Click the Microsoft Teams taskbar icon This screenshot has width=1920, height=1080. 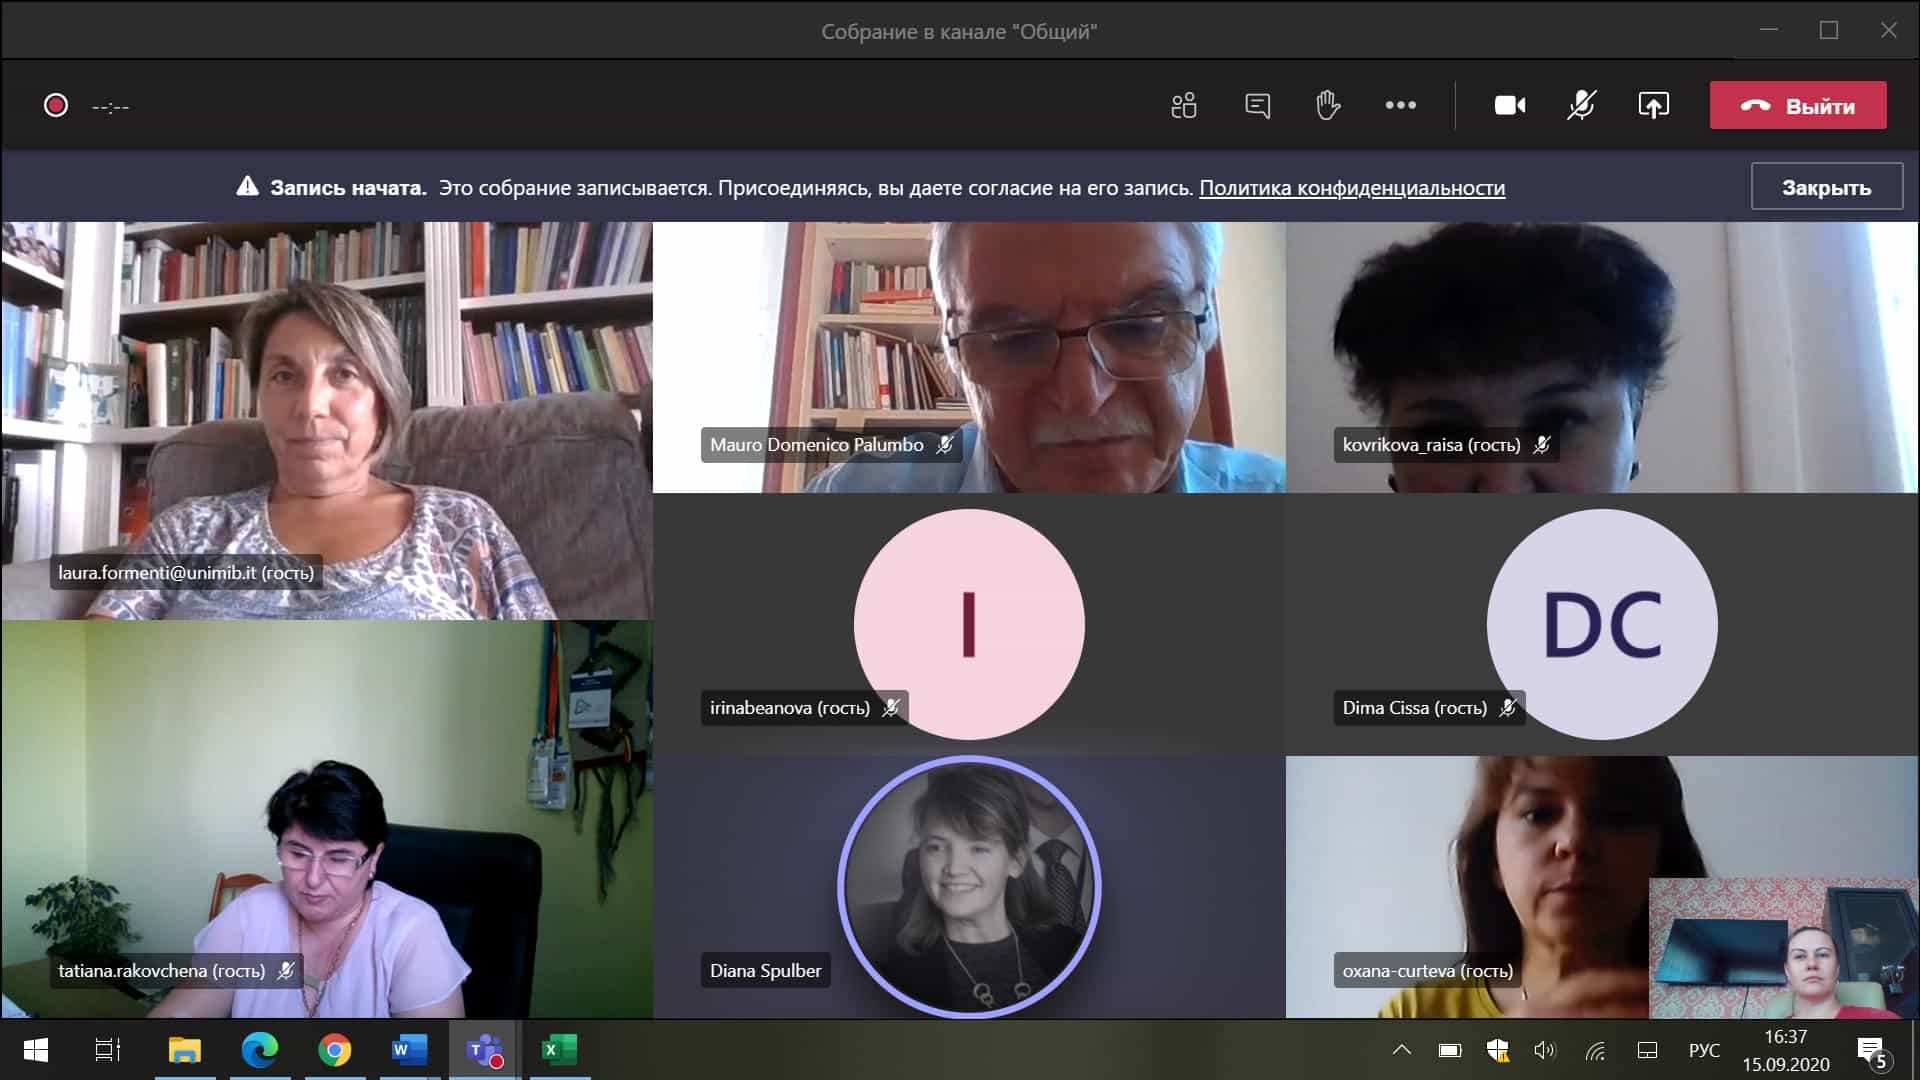click(484, 1050)
